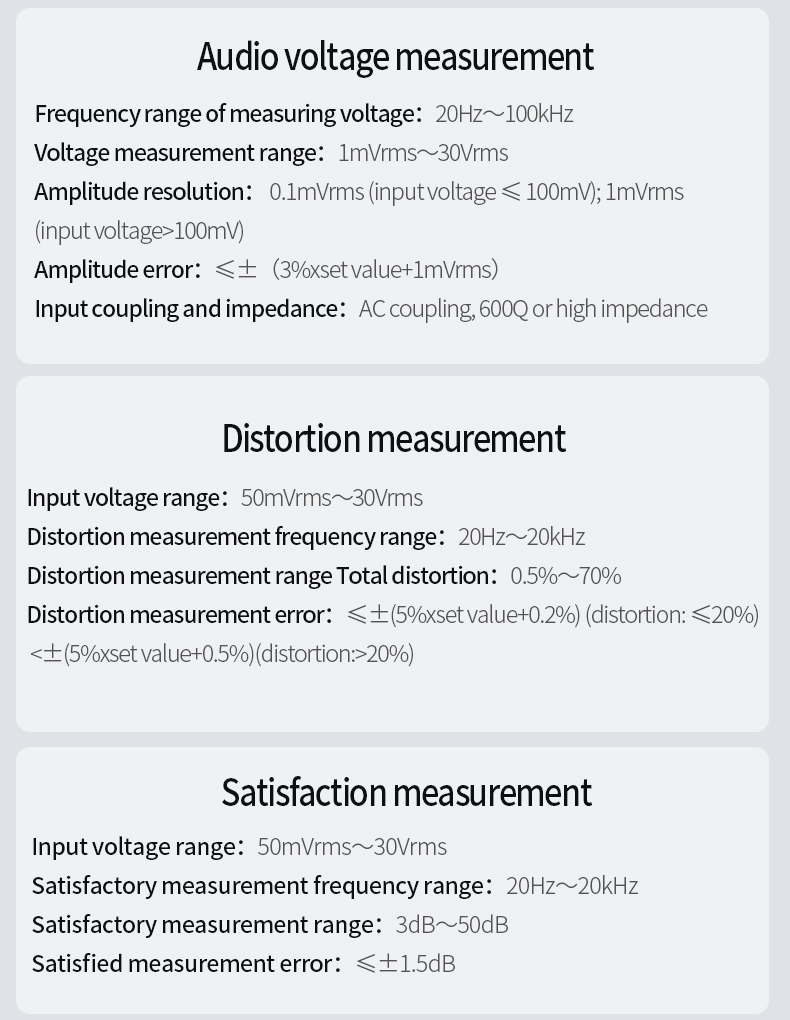Image resolution: width=790 pixels, height=1020 pixels.
Task: Click the 3dB~50dB range value
Action: click(x=452, y=925)
